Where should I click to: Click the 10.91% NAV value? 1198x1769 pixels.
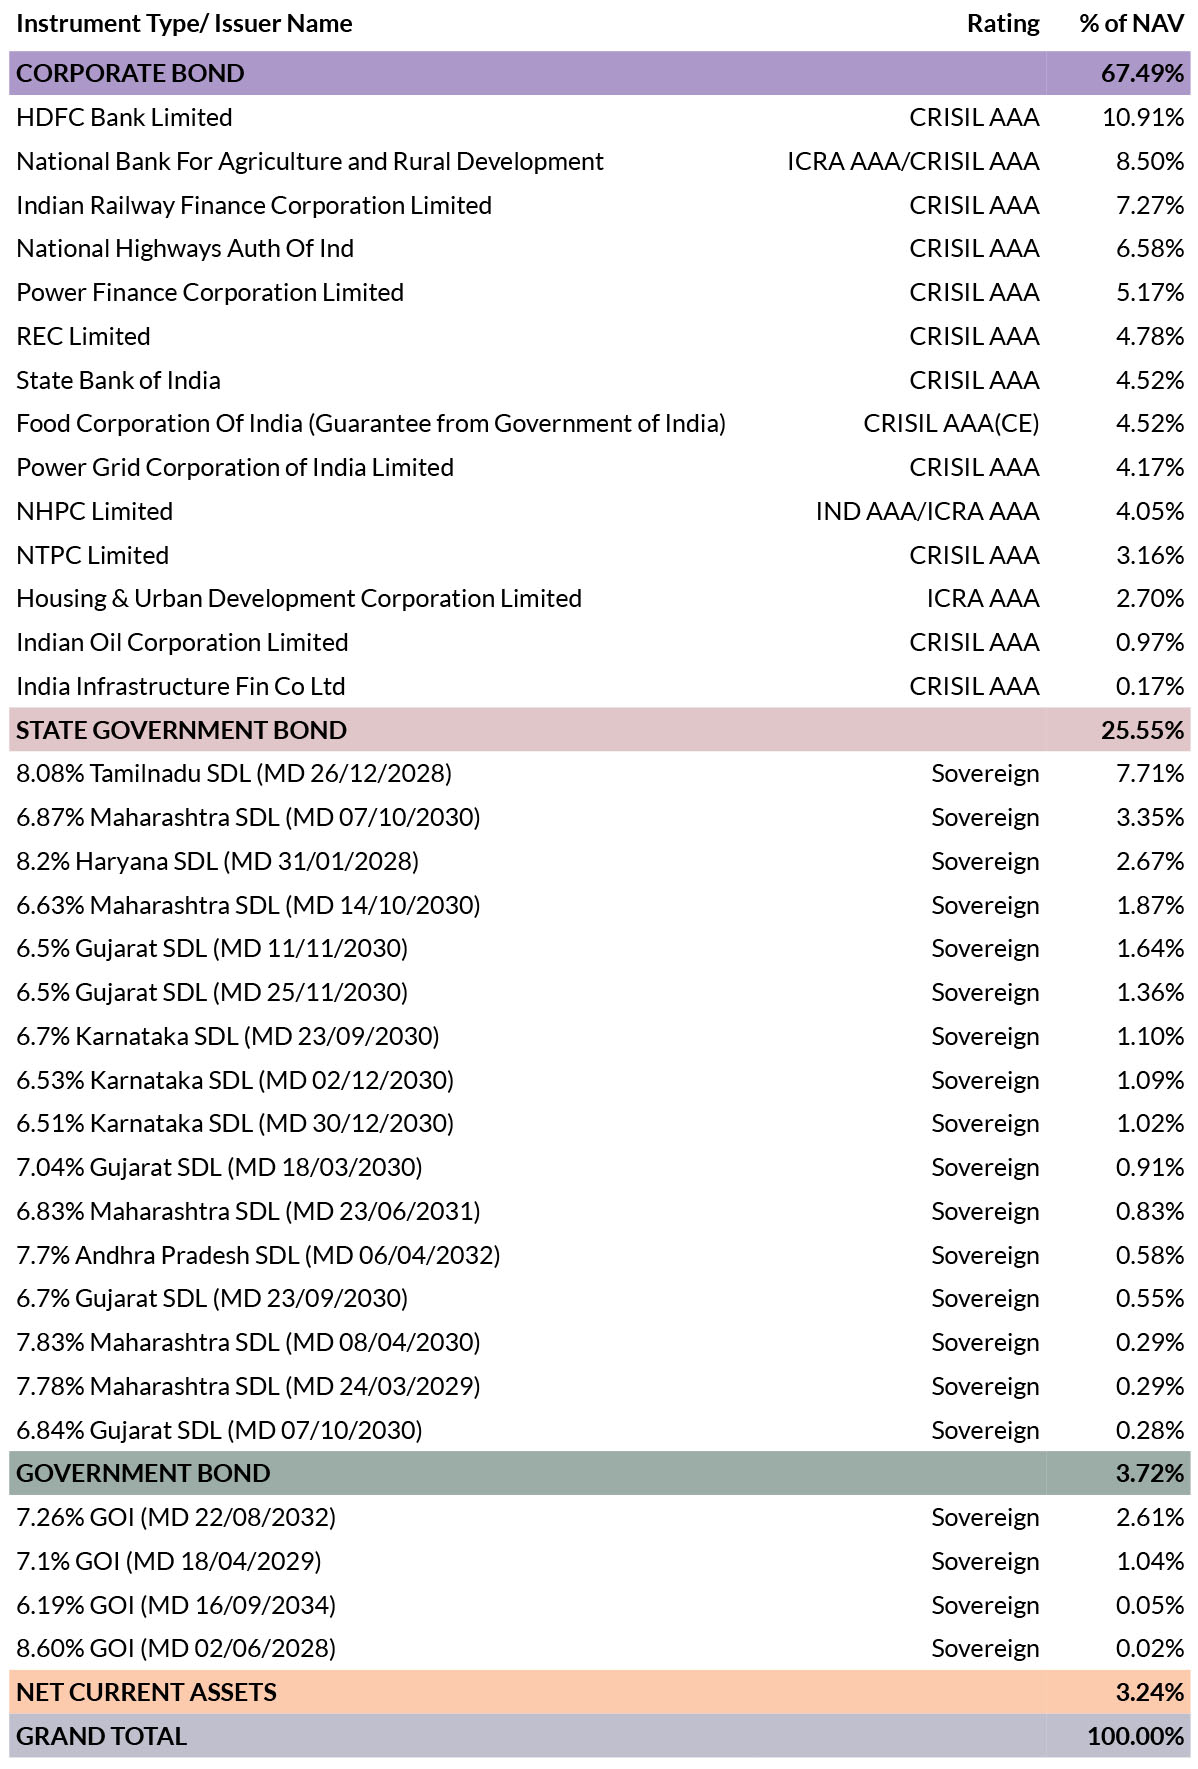coord(1143,117)
